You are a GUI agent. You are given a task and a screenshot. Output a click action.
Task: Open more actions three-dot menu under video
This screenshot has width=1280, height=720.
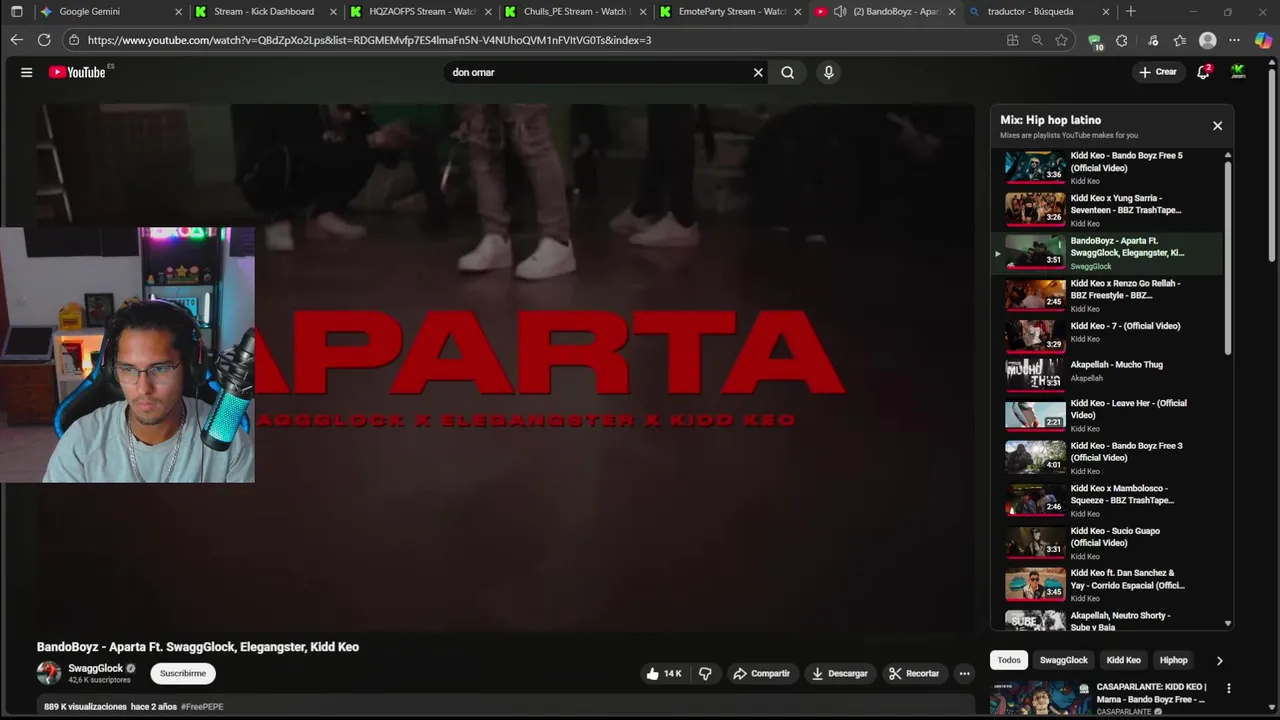click(964, 673)
